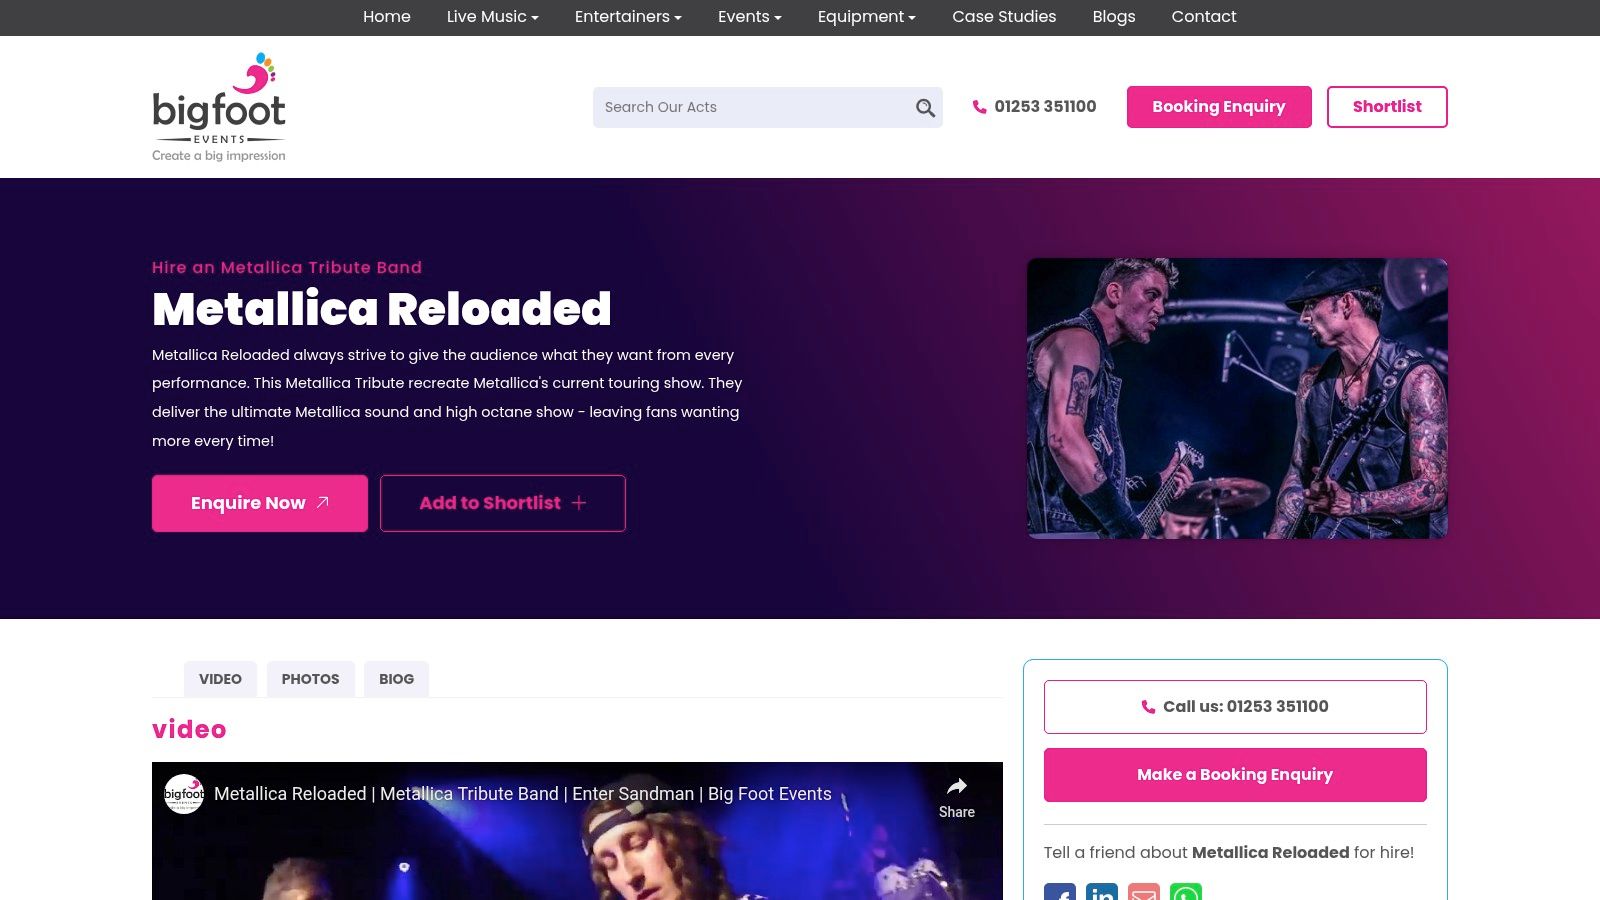Screen dimensions: 1600x900
Task: Click the Metallica Reloaded band photo
Action: tap(1237, 398)
